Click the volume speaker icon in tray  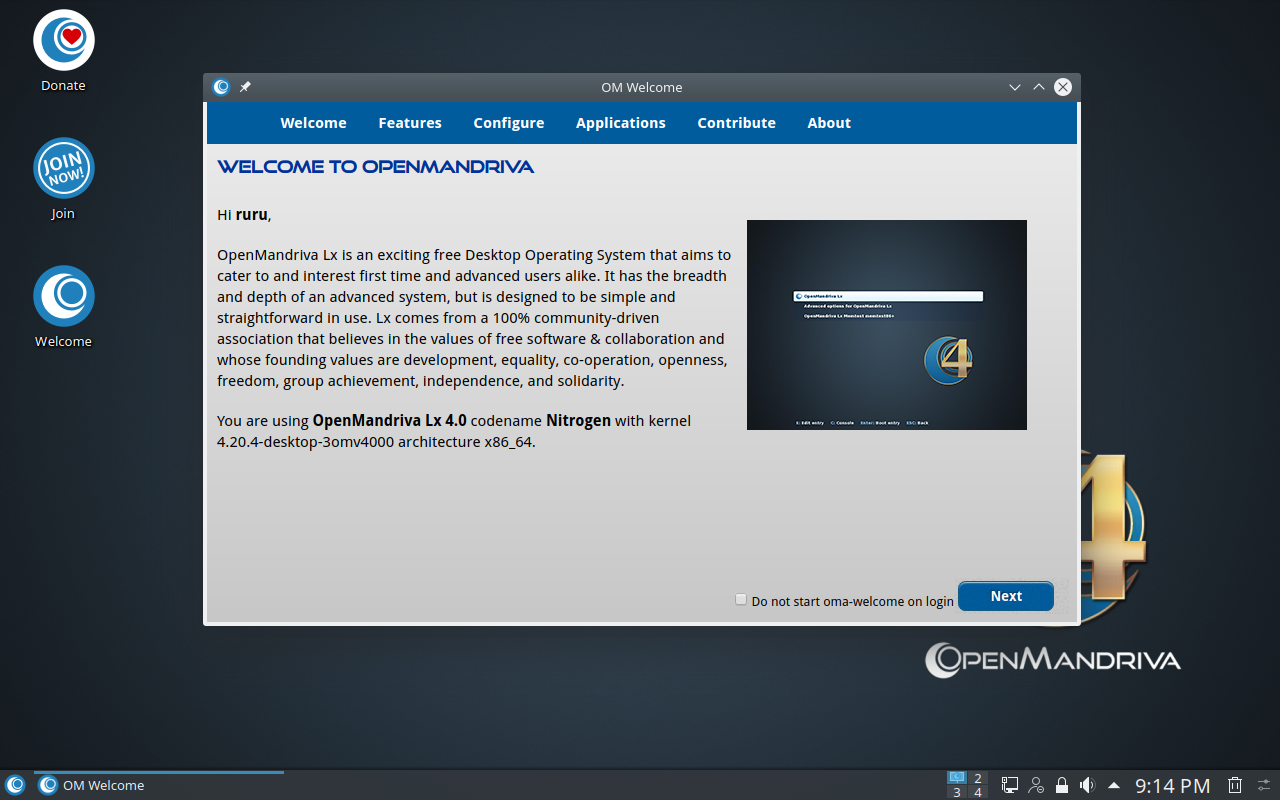1087,785
